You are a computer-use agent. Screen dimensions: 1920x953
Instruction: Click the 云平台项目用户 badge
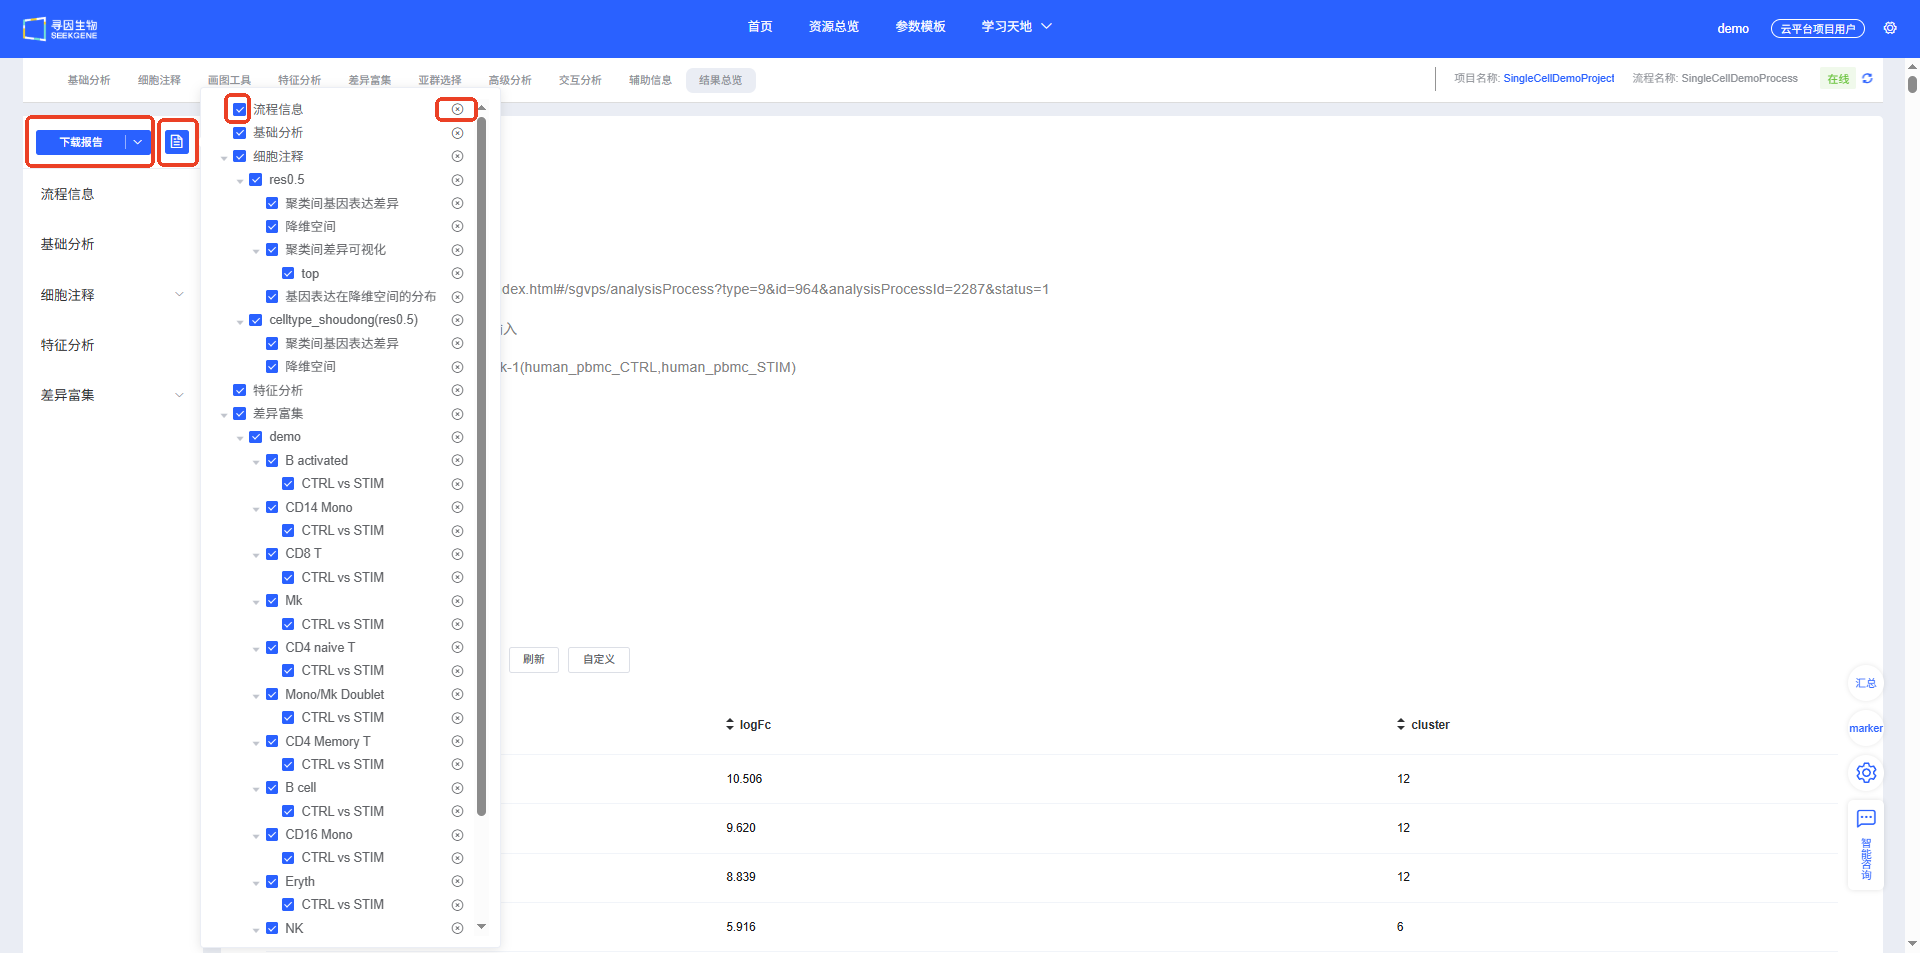click(x=1818, y=29)
